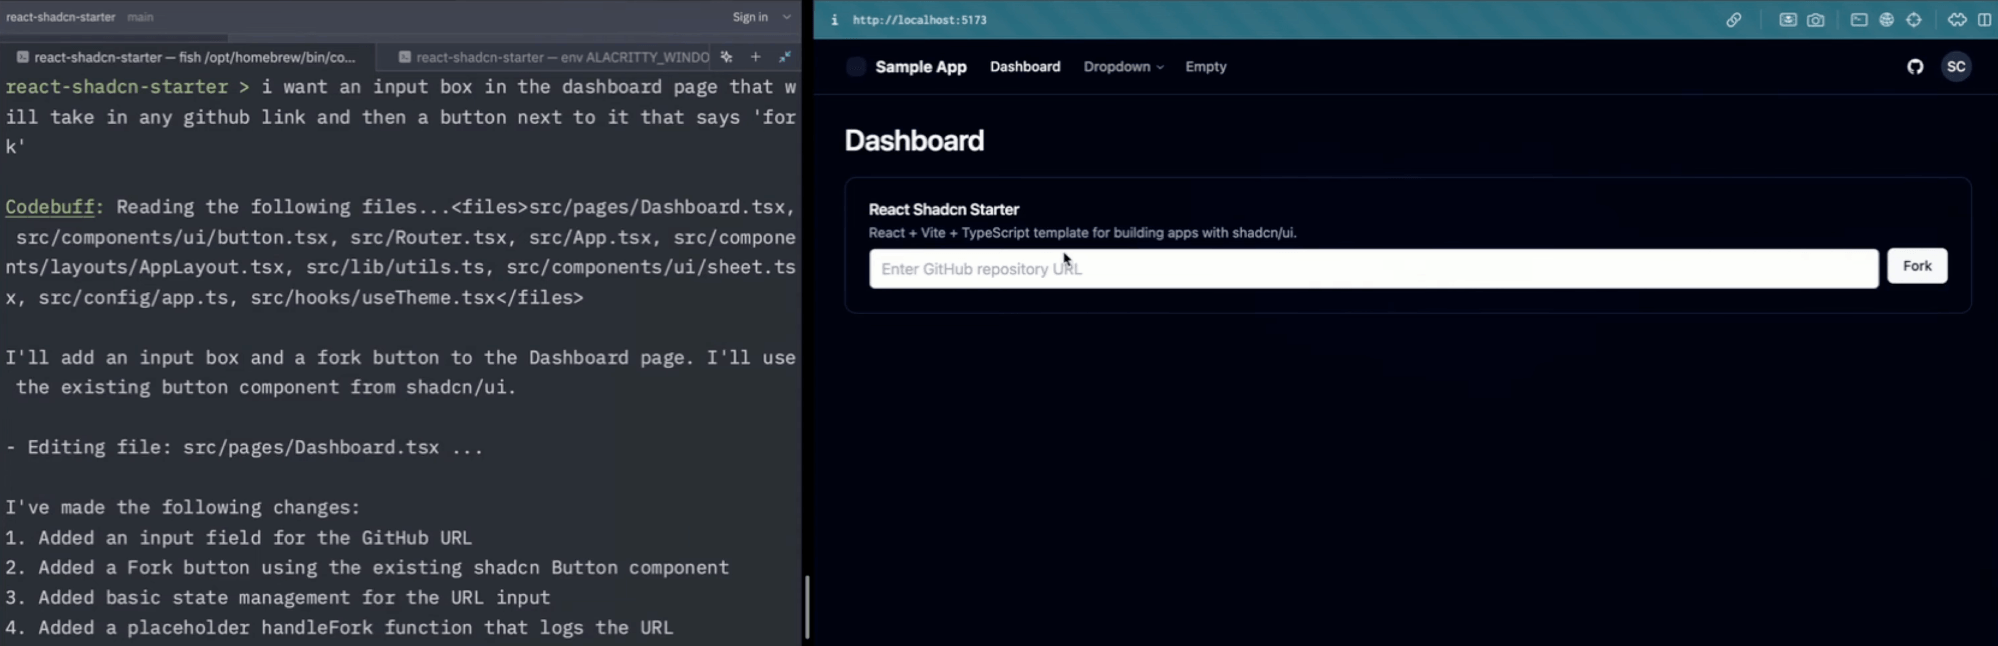Click the 'Editing file: src/pages/Dashboard.tsx' line
The width and height of the screenshot is (1998, 646).
click(244, 447)
